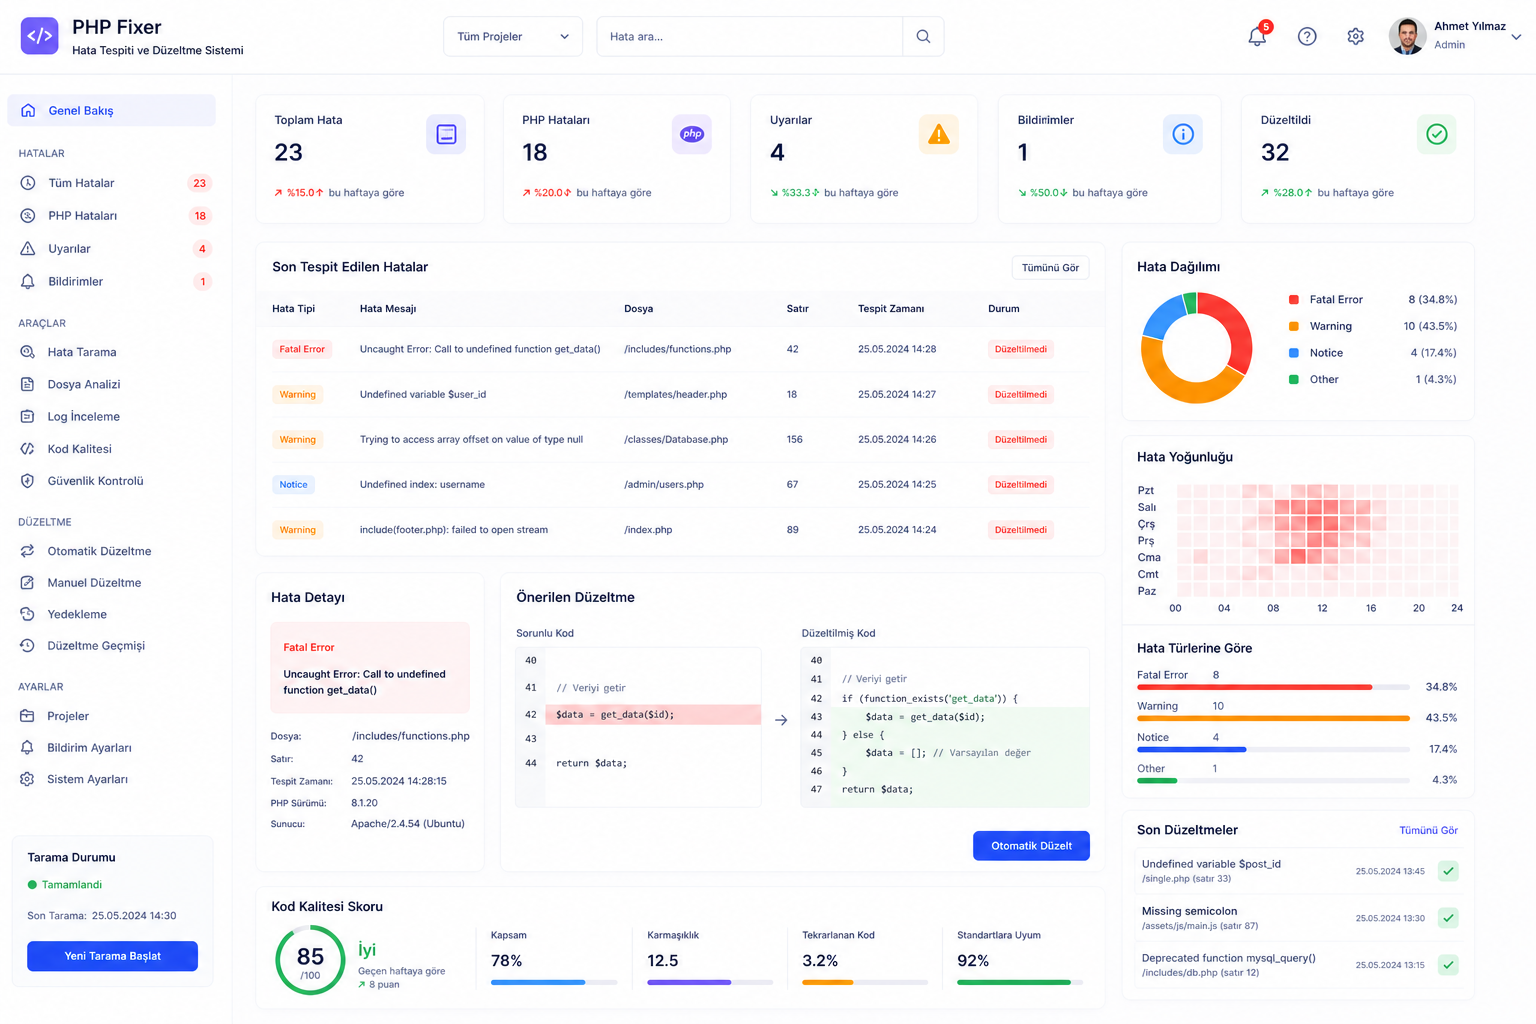Viewport: 1536px width, 1024px height.
Task: Click the Projeler sidebar icon
Action: tap(28, 716)
